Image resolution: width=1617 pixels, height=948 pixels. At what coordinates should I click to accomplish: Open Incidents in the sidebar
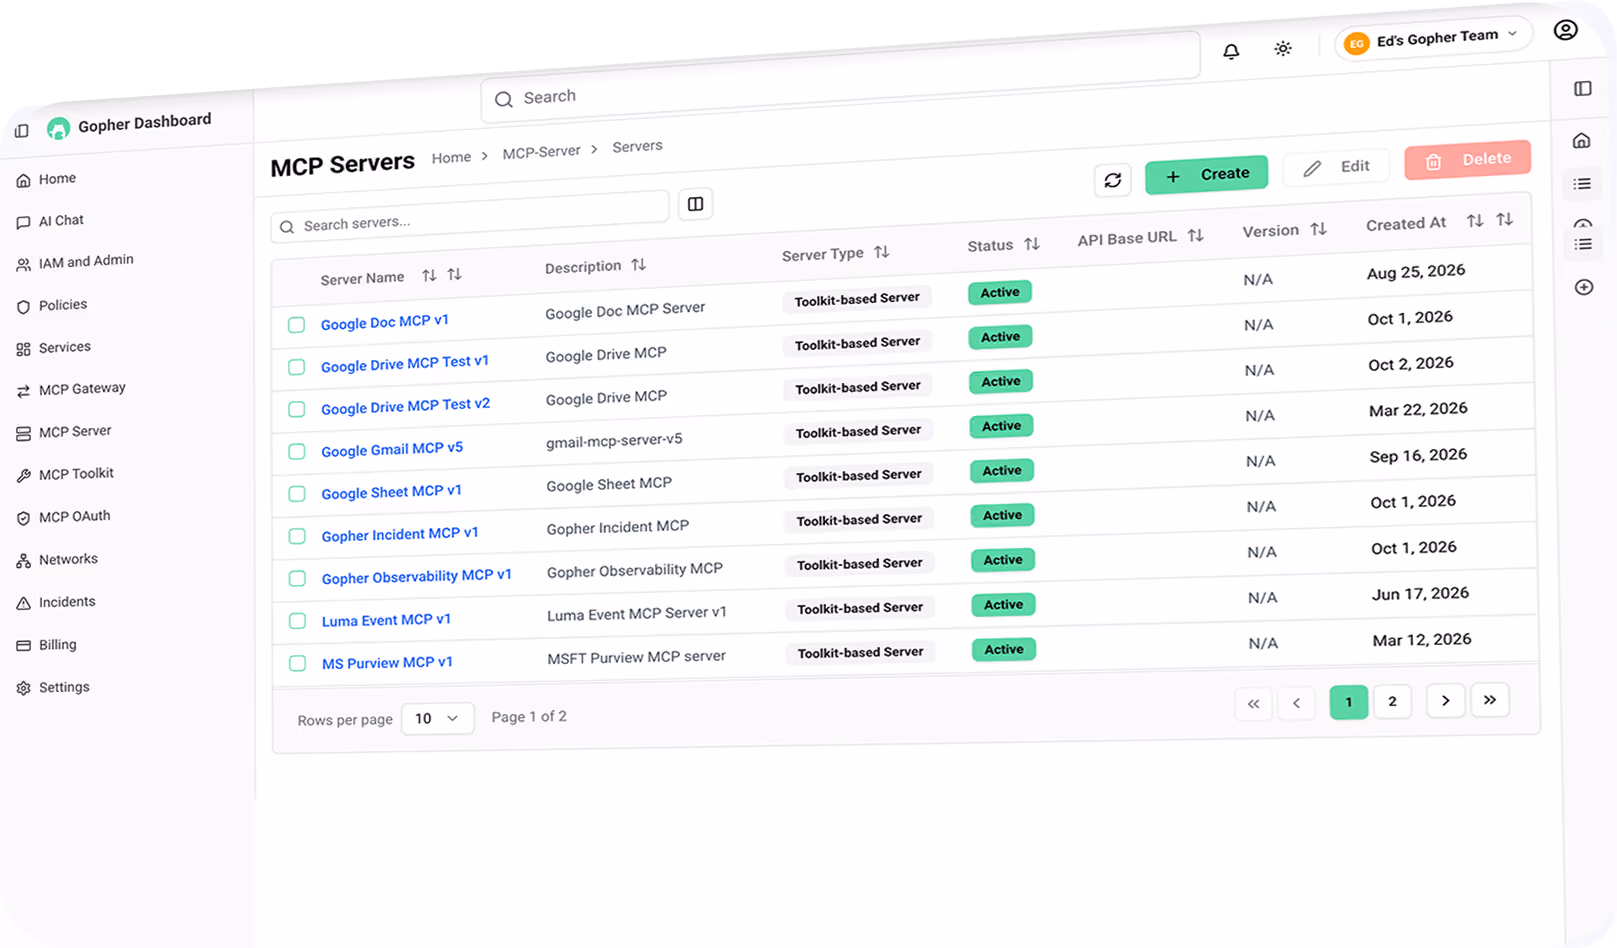[x=67, y=602]
